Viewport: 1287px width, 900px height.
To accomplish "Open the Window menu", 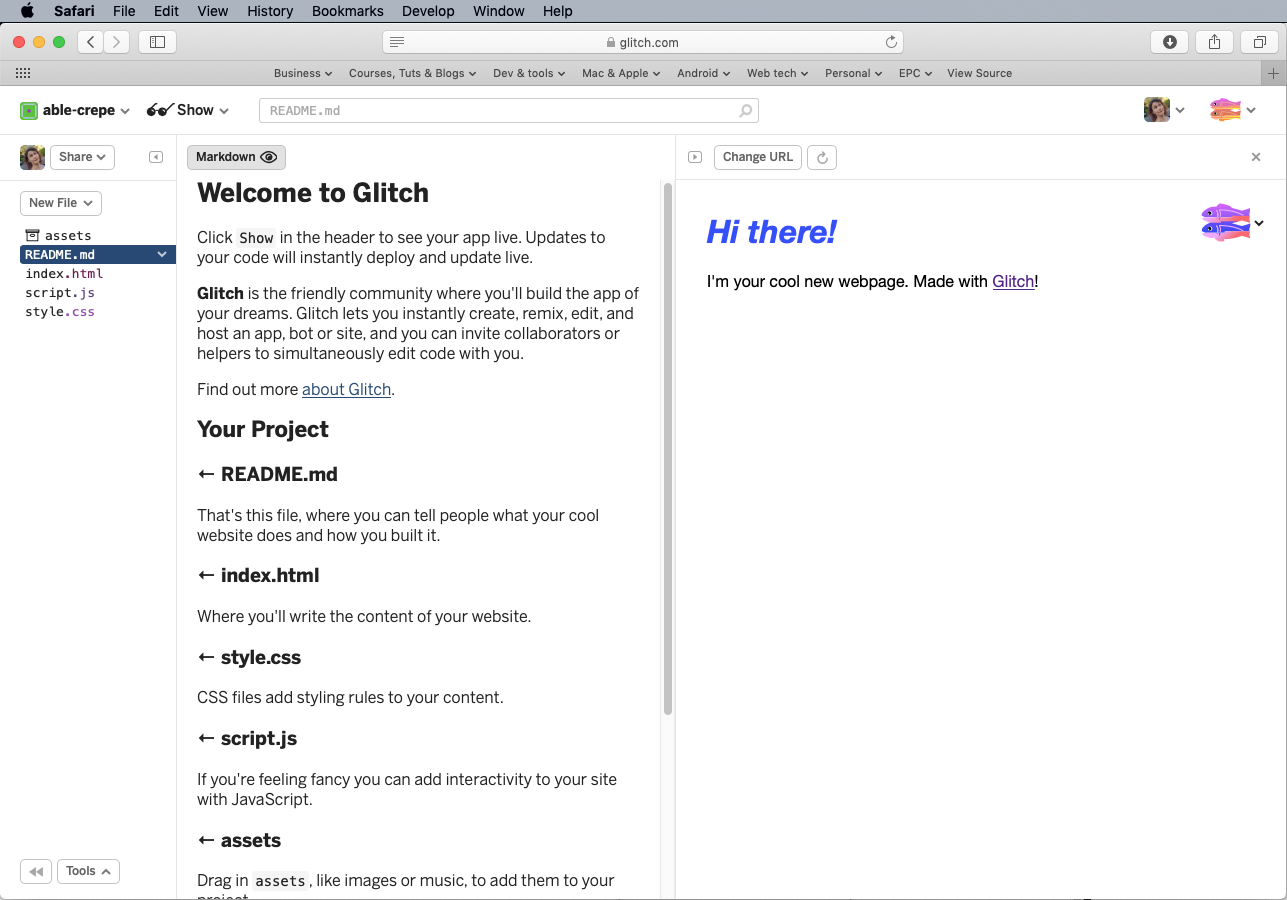I will (x=498, y=11).
